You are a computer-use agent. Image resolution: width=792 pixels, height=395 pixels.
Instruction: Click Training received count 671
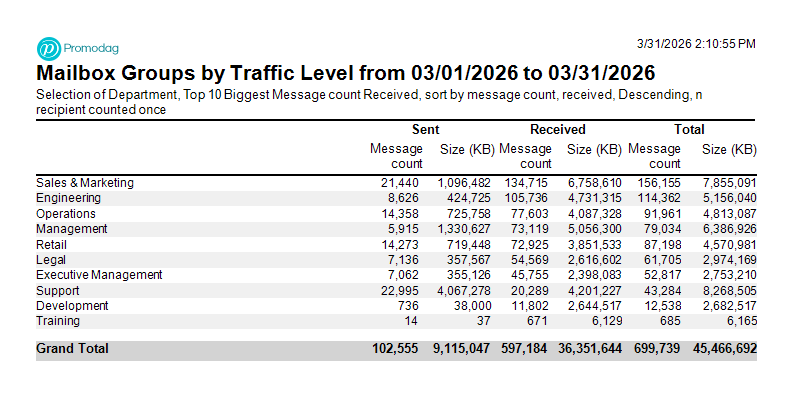pos(538,321)
